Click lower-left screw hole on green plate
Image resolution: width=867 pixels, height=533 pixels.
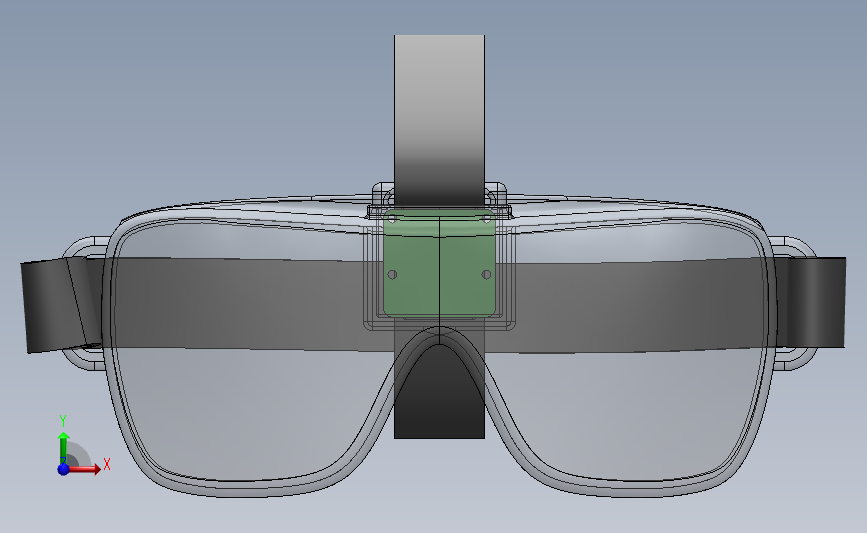393,274
